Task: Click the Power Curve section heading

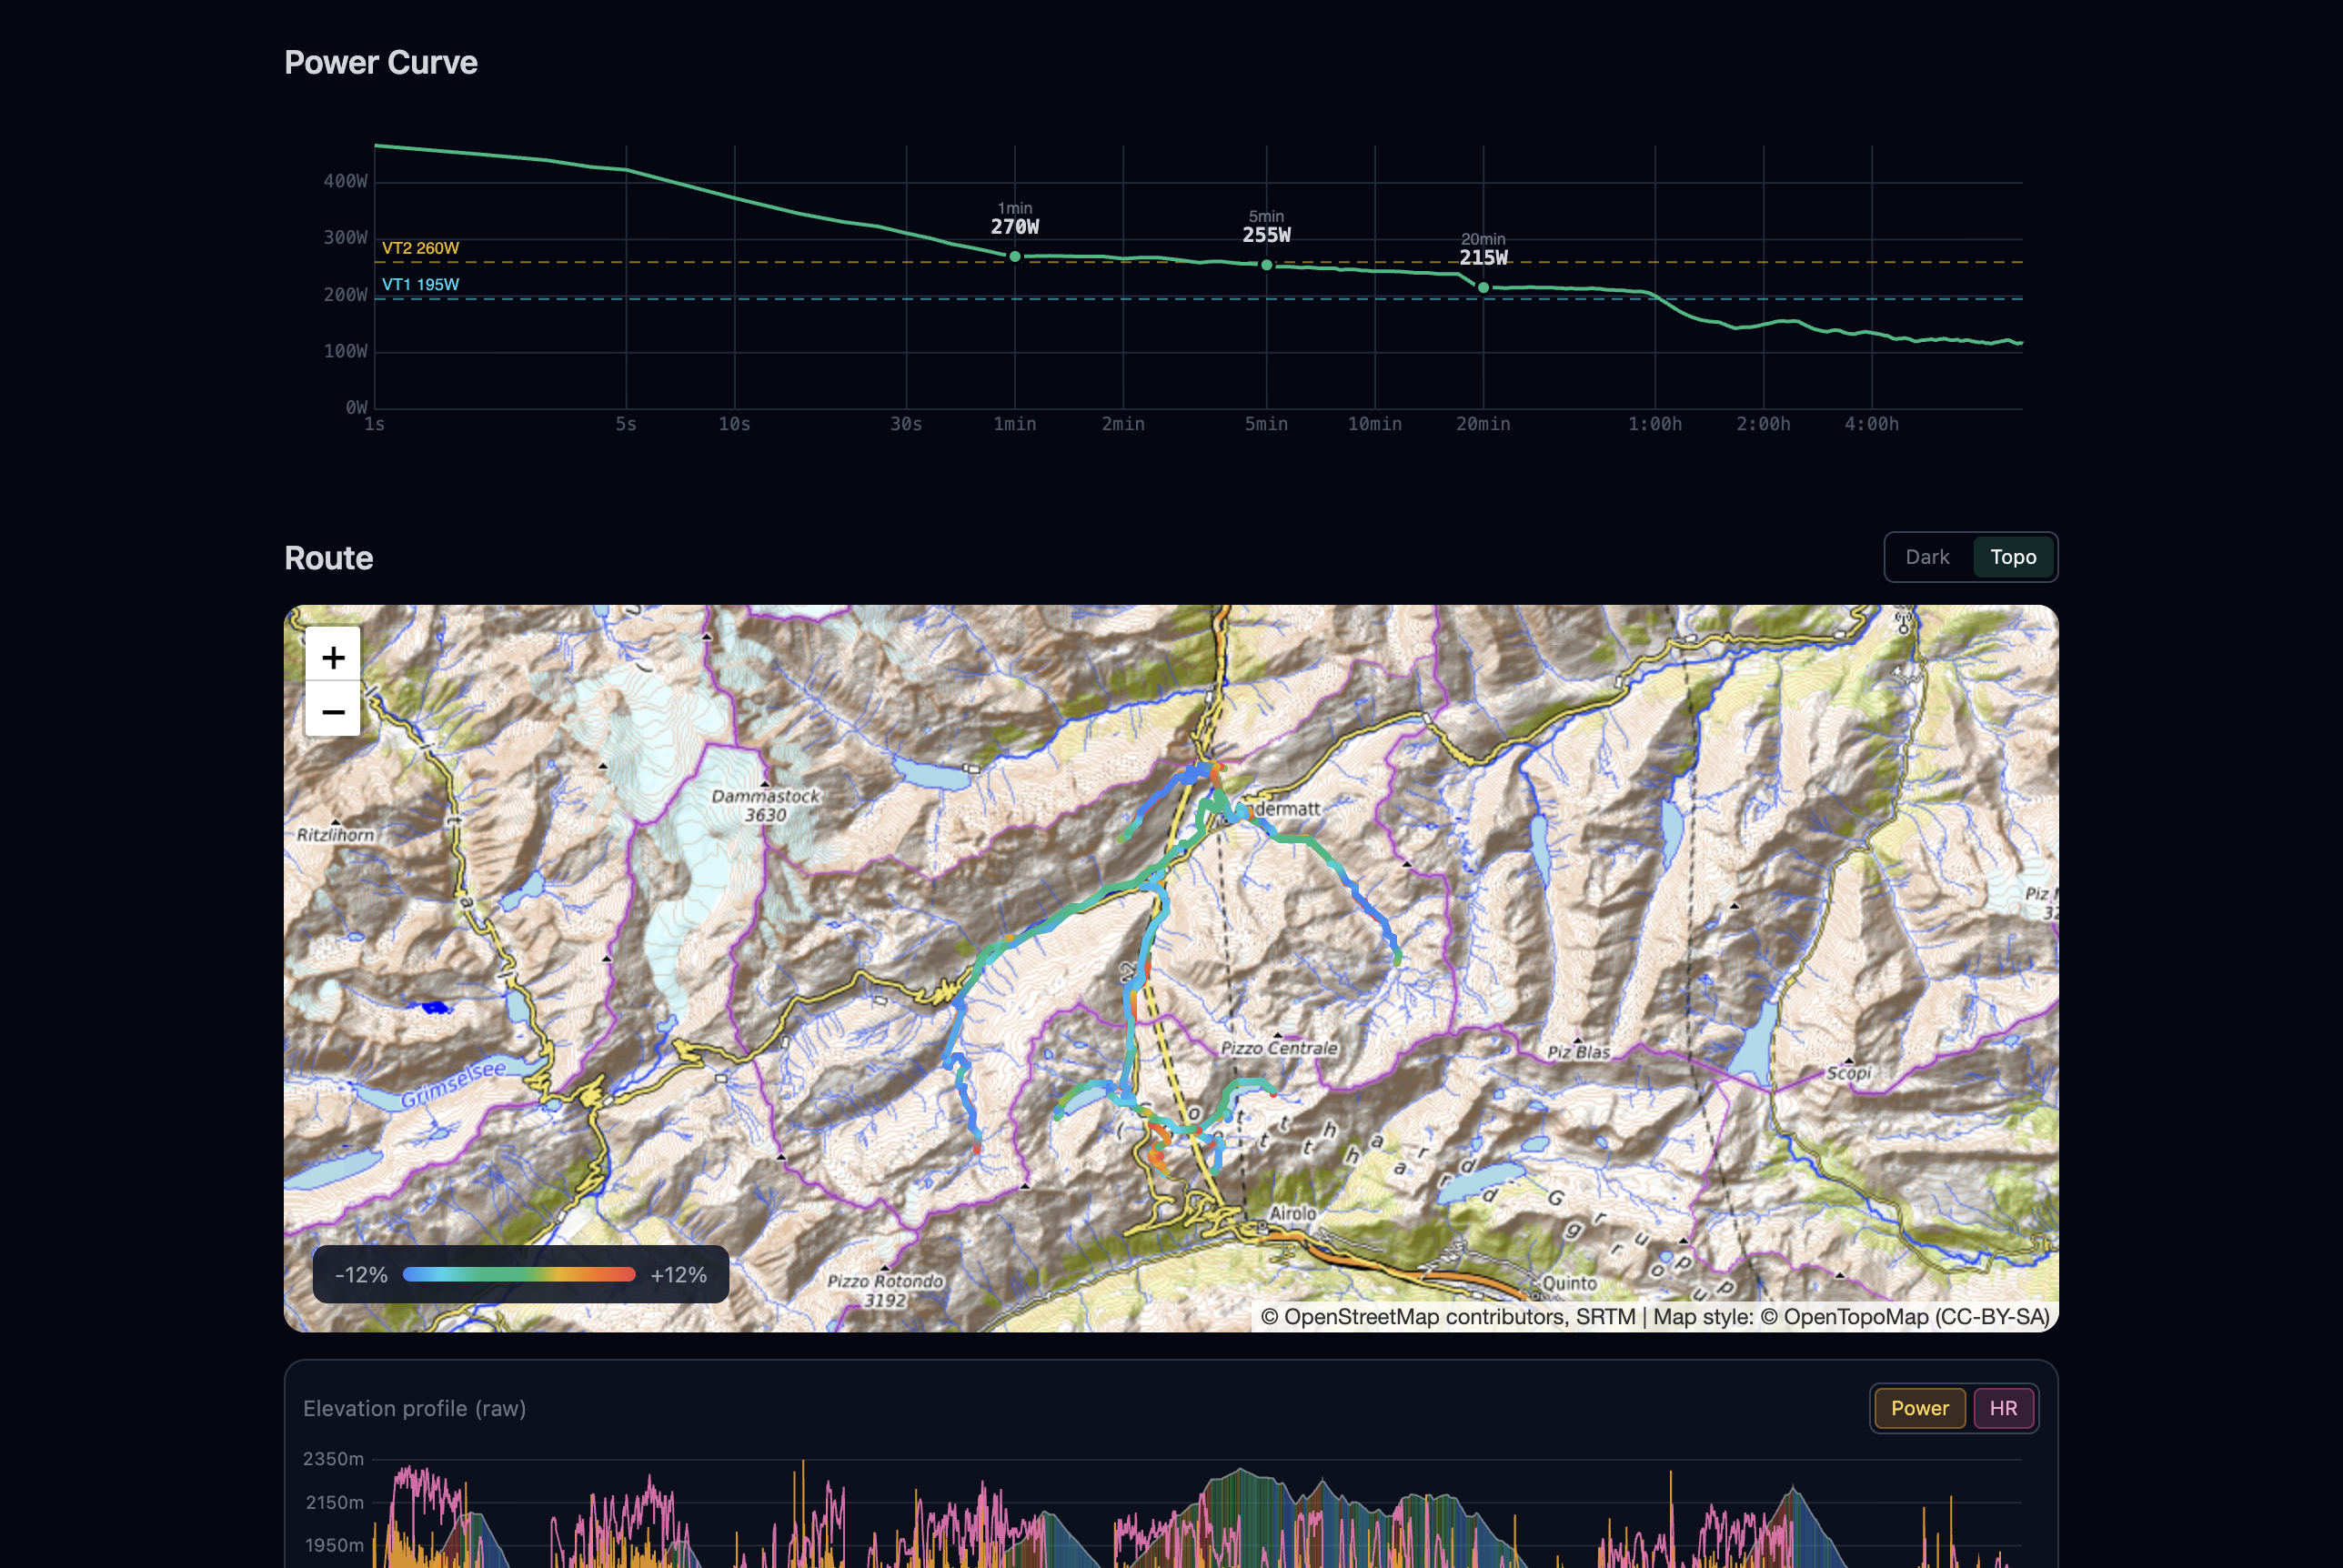Action: [x=381, y=62]
